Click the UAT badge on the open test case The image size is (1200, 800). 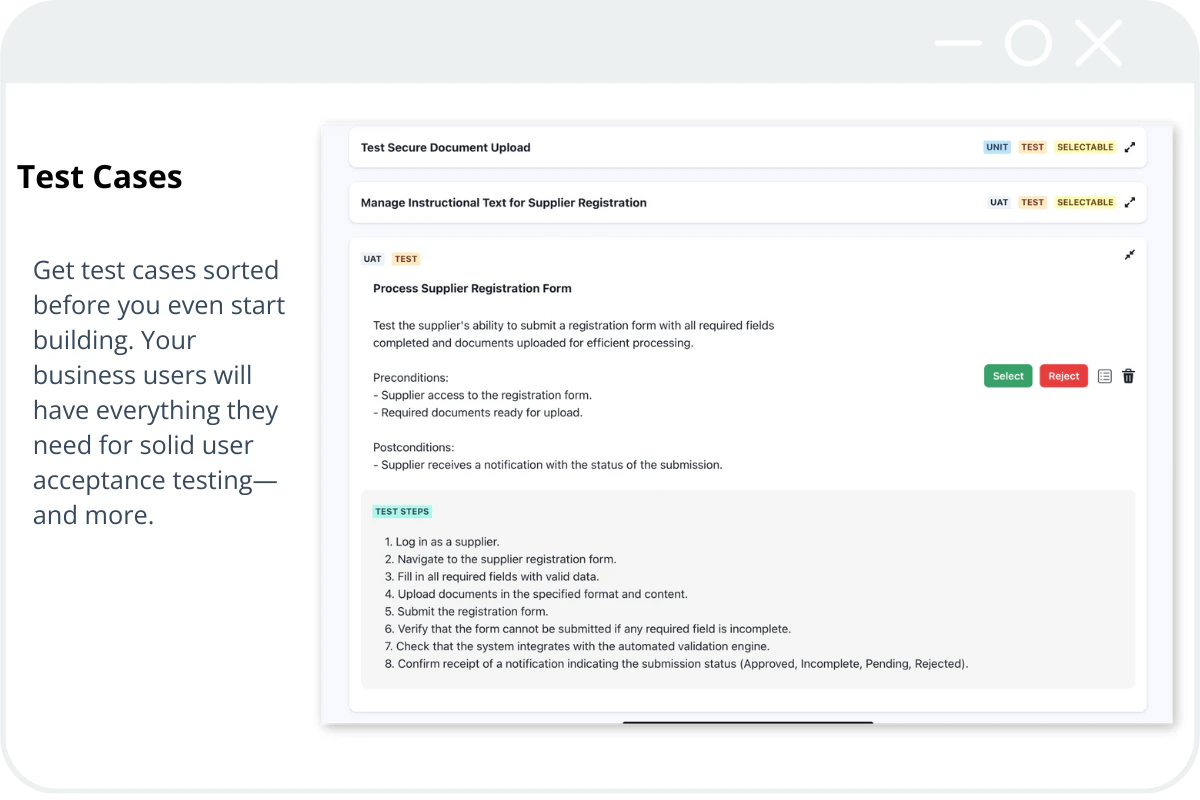click(371, 258)
